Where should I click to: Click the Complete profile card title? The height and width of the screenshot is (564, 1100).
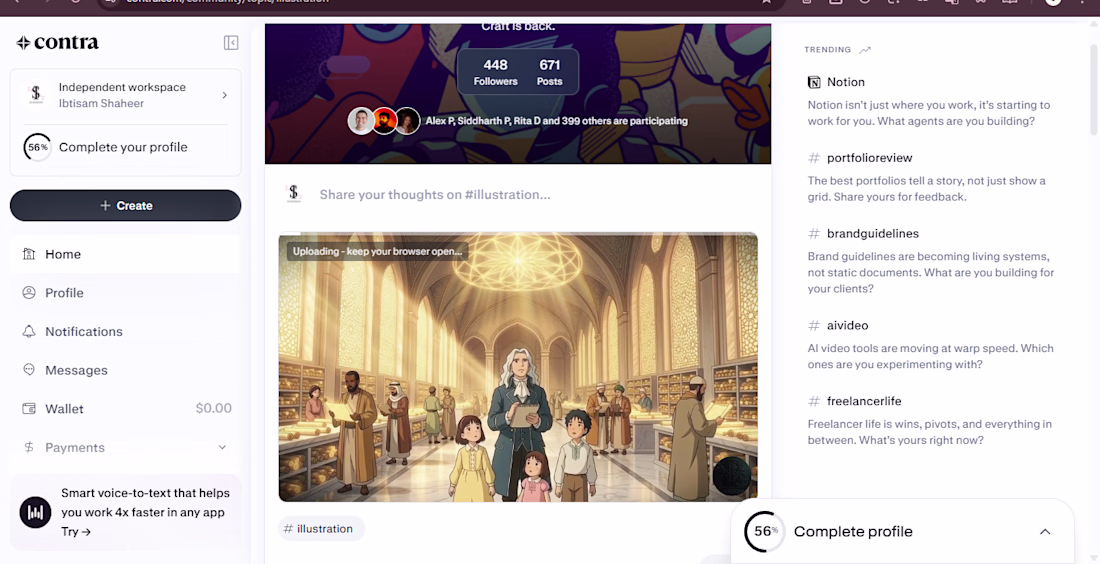(853, 532)
